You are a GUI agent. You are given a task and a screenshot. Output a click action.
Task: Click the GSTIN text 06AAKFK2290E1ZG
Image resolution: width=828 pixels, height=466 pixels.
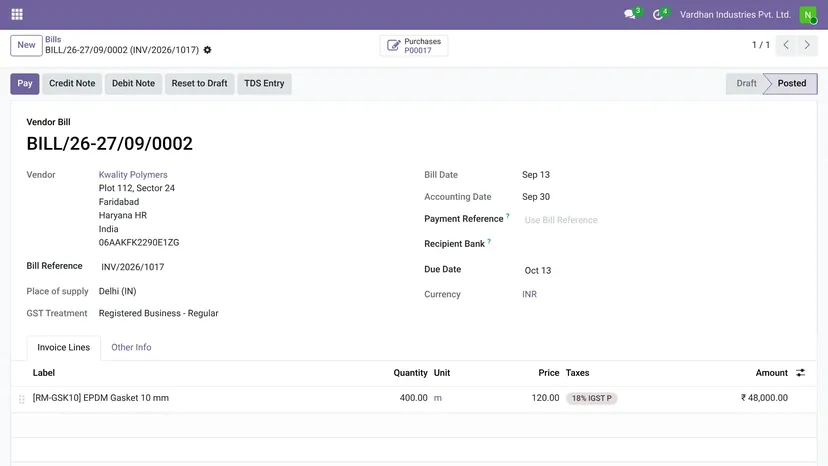click(x=139, y=243)
